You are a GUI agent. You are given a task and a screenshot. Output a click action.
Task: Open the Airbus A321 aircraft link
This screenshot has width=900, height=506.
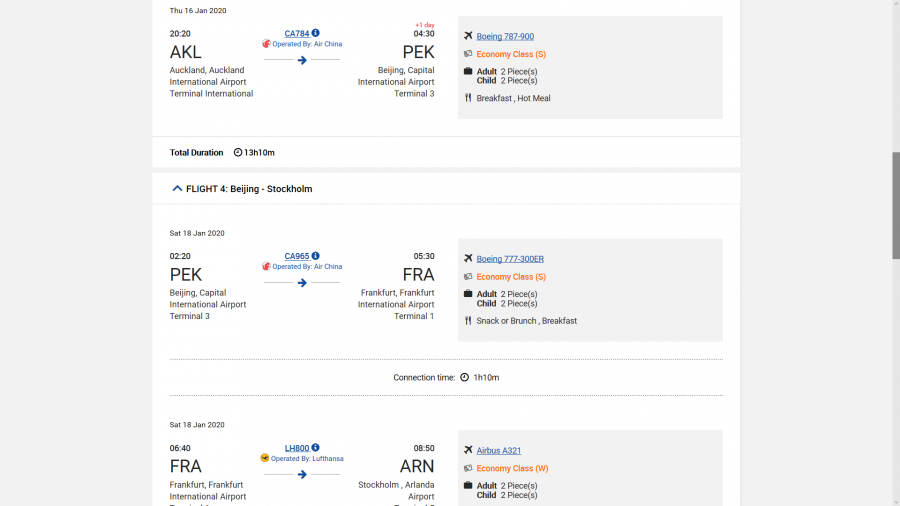499,451
